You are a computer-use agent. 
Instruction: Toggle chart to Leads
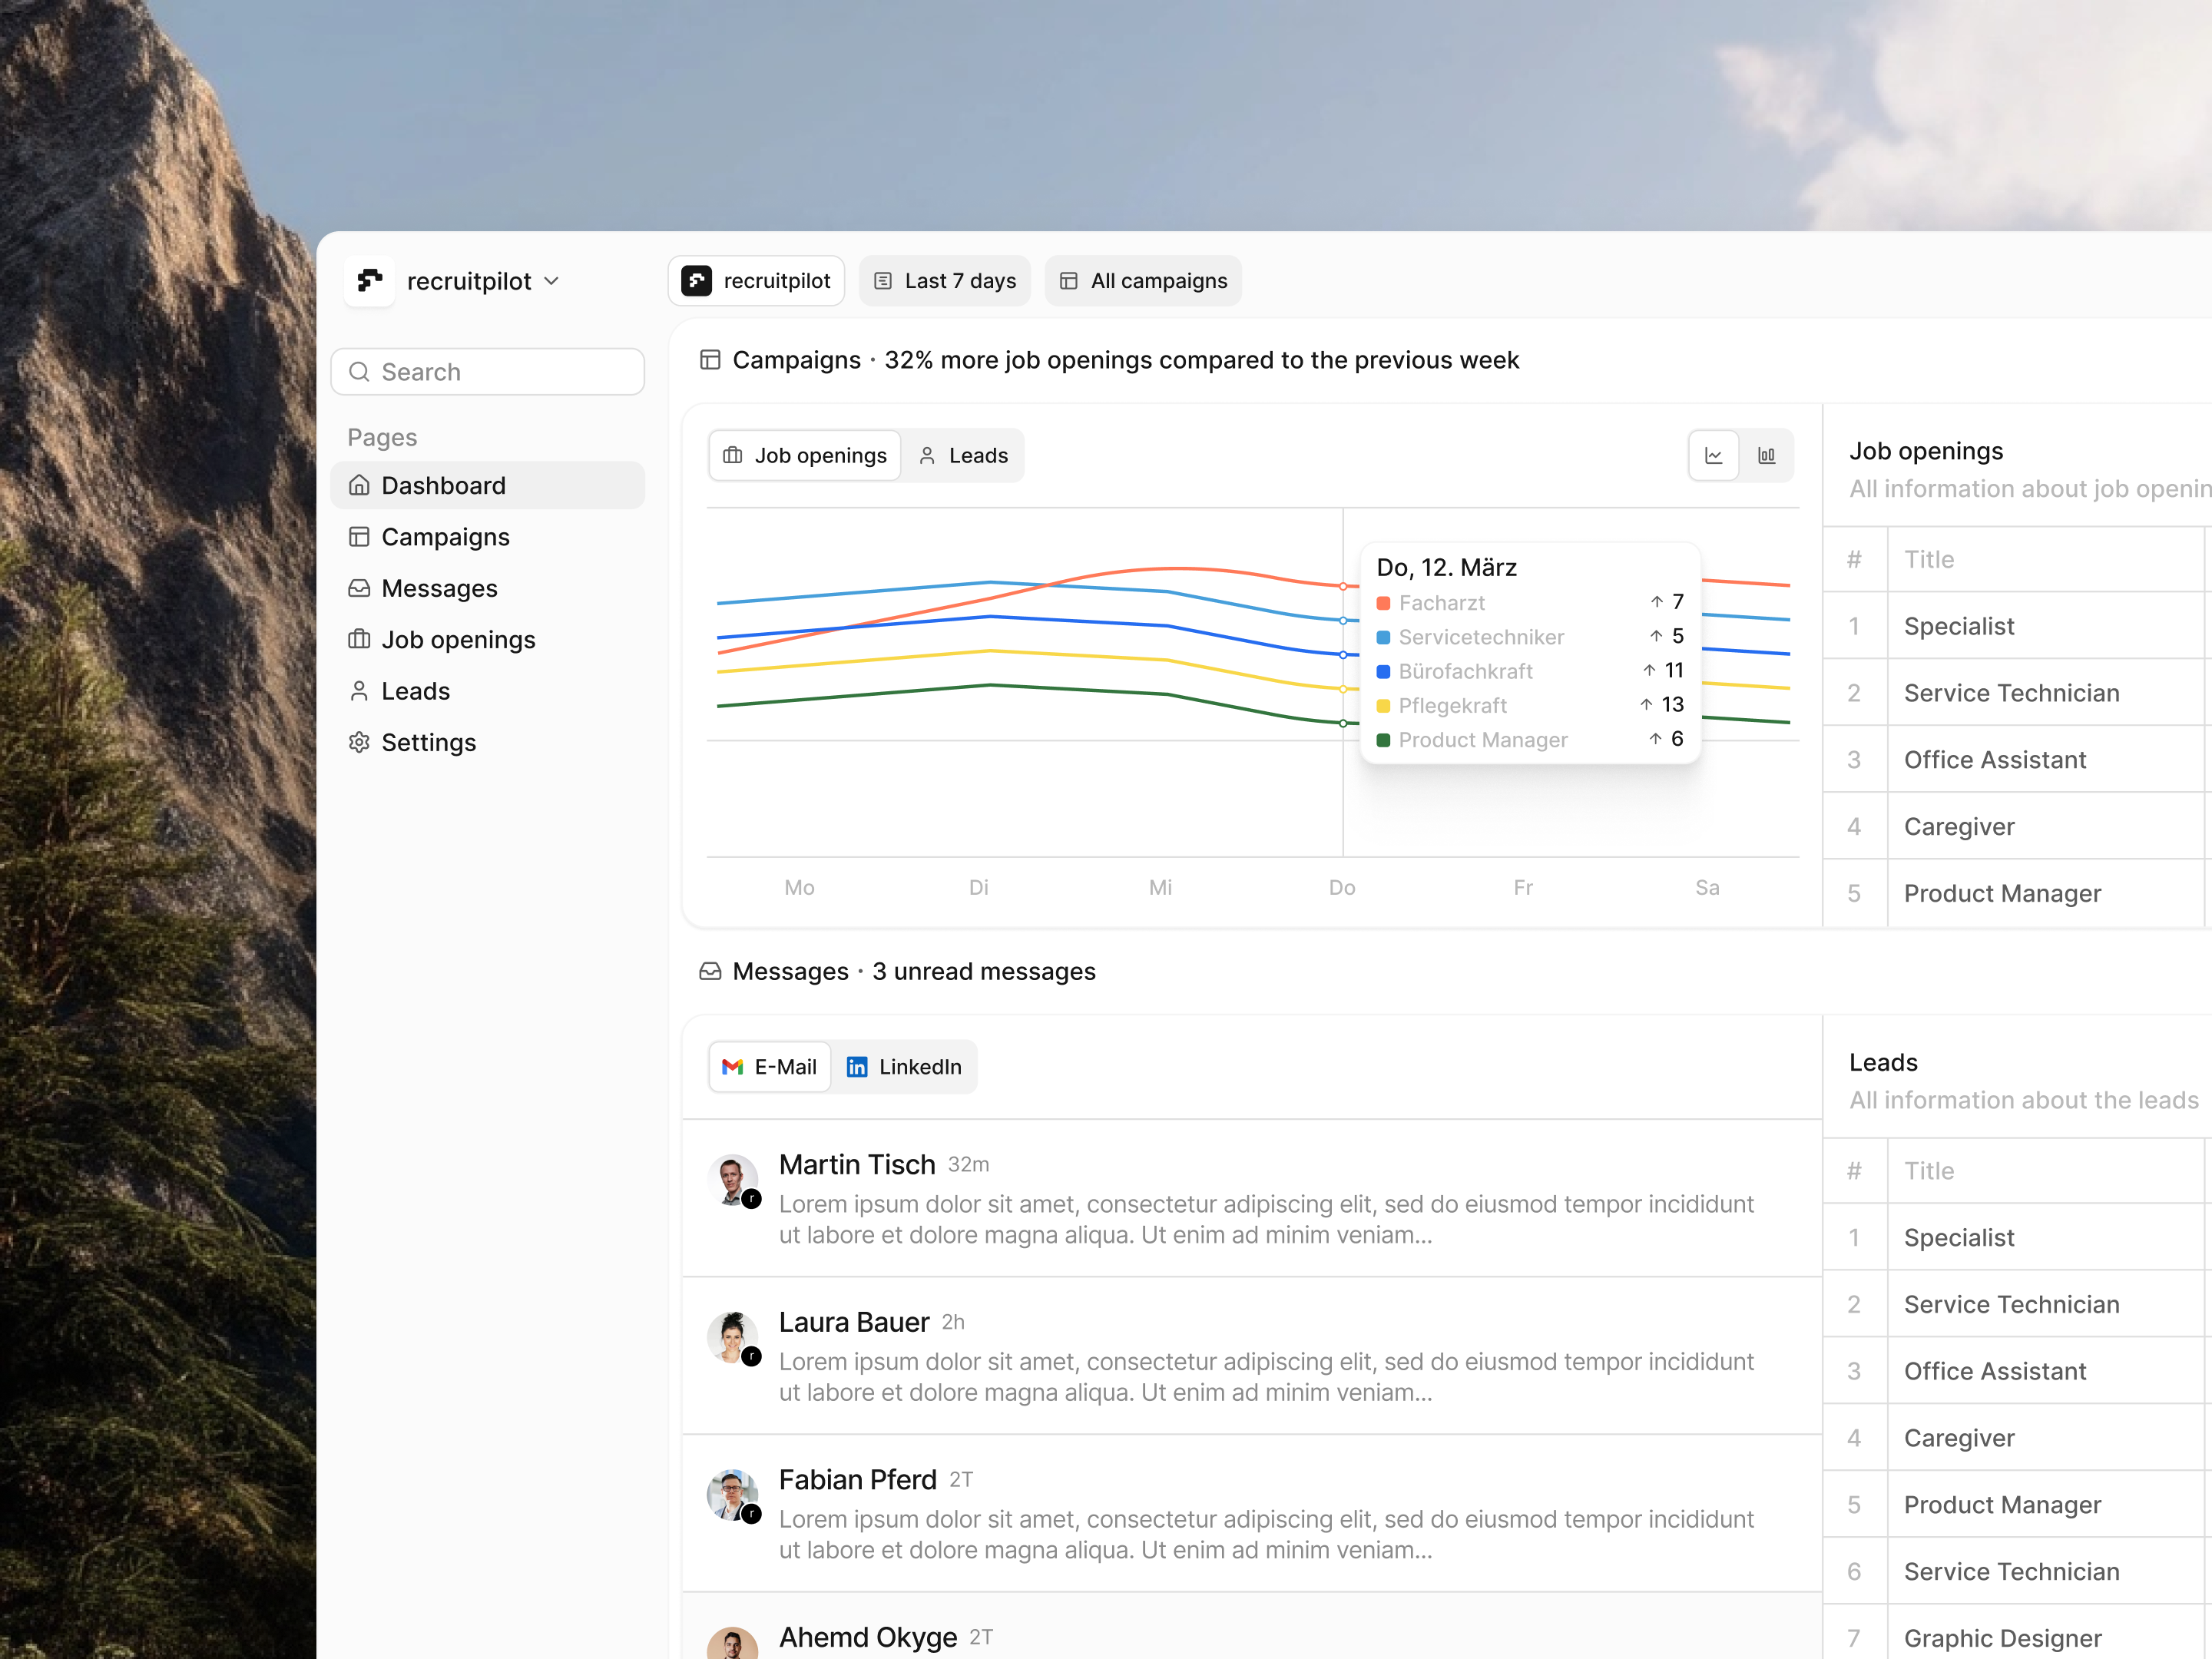(x=963, y=456)
